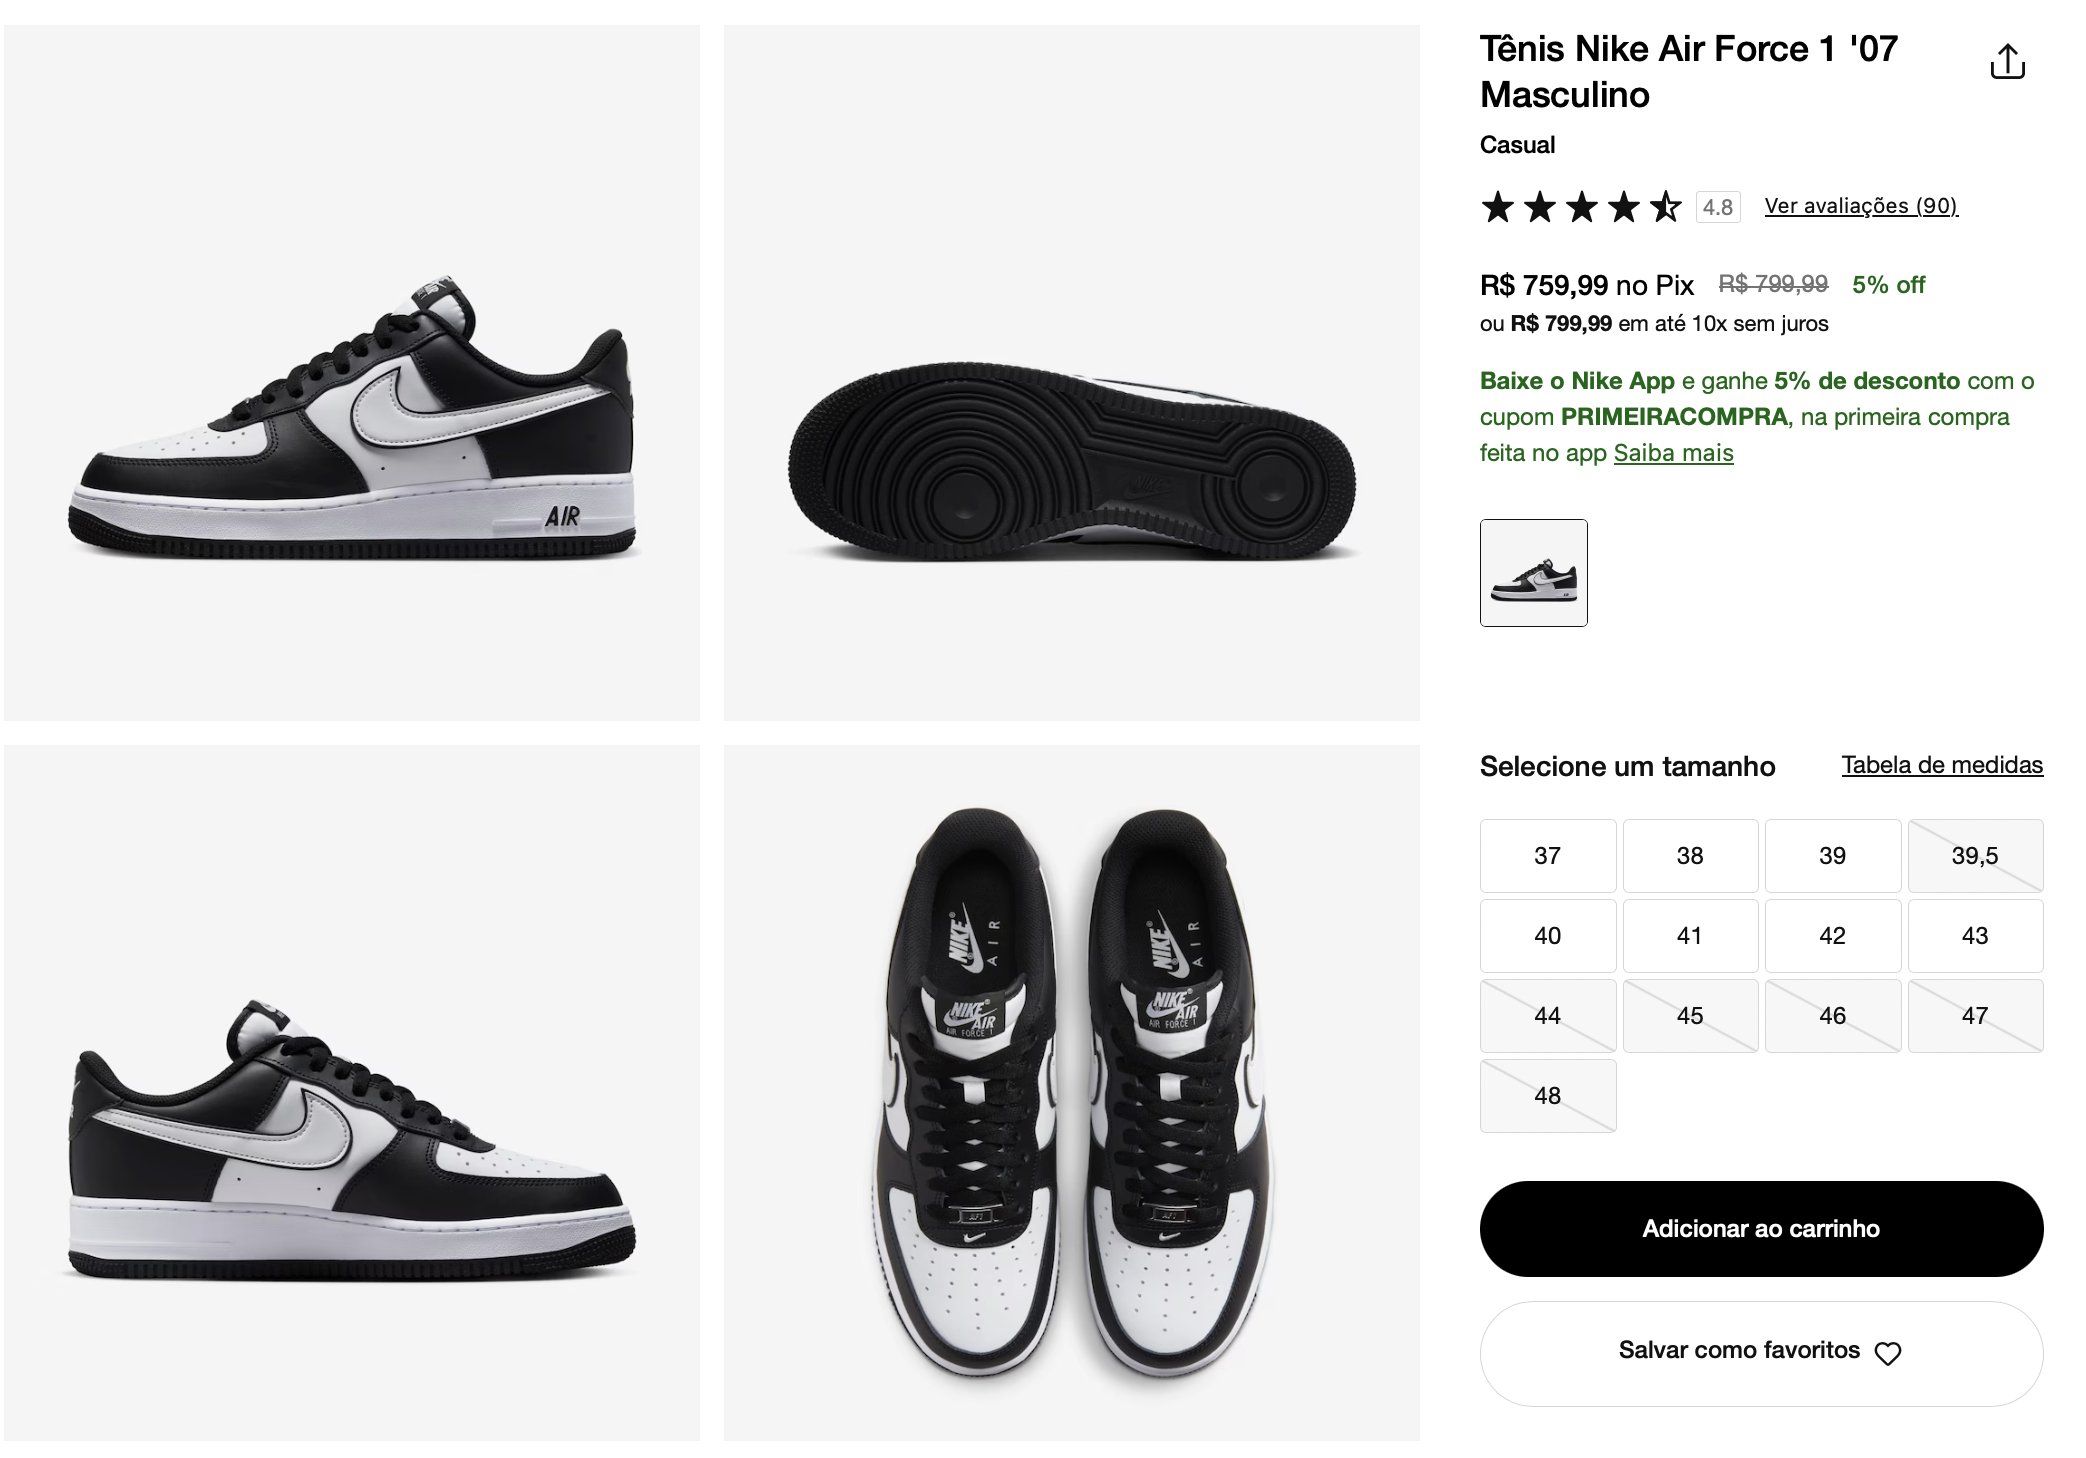Choose size 42
The image size is (2086, 1458).
click(1833, 936)
